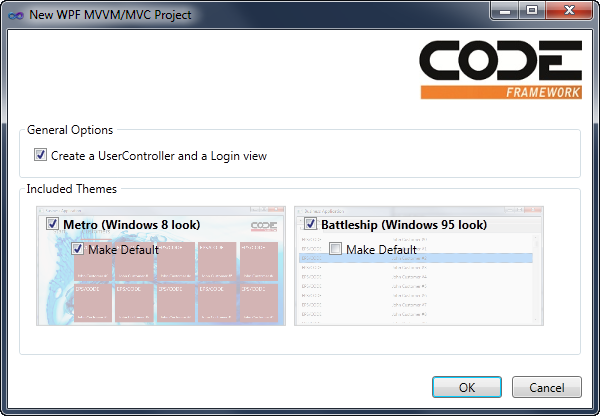Image resolution: width=600 pixels, height=416 pixels.
Task: Click the 'Included Themes' group heading
Action: point(72,188)
